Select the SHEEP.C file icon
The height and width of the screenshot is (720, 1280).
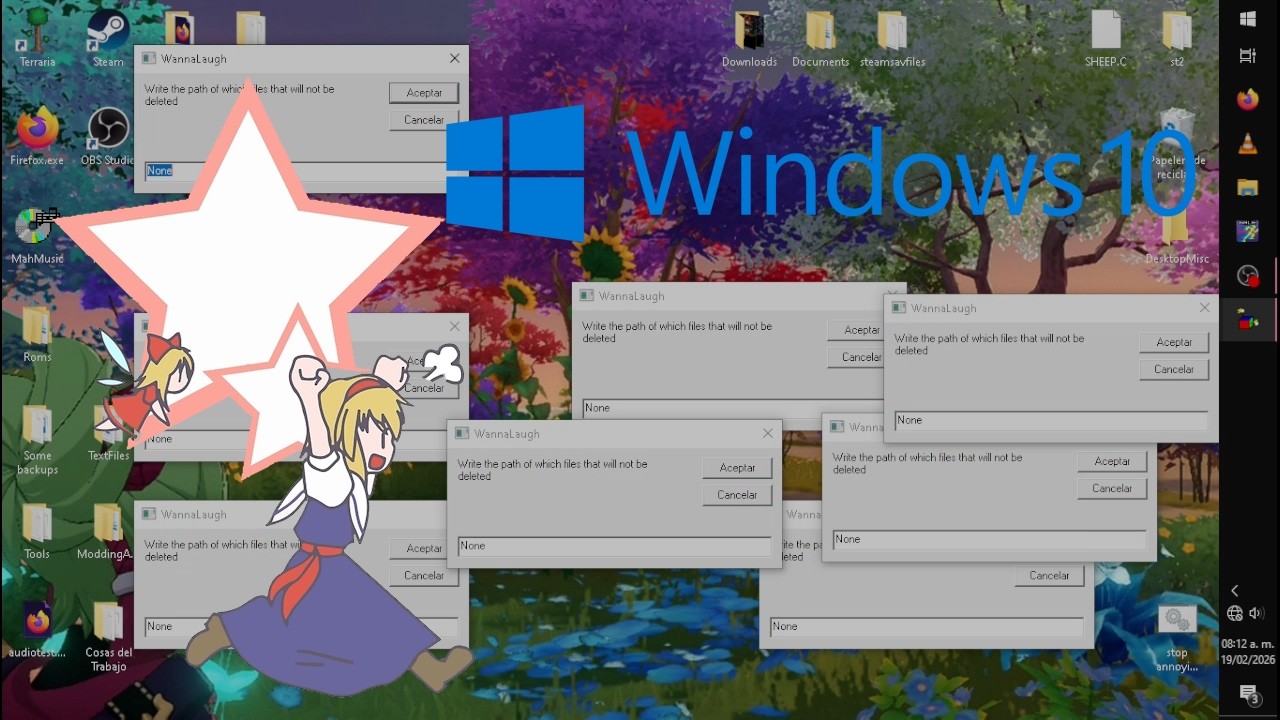(x=1106, y=38)
